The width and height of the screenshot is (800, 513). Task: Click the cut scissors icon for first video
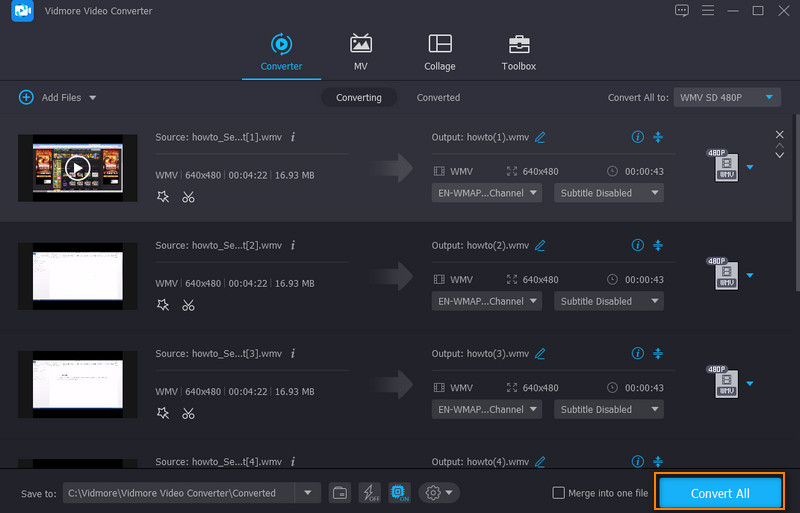(188, 196)
